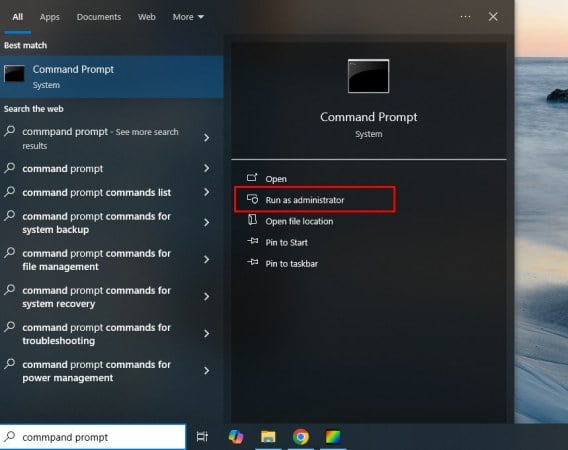Close the search panel with X
Viewport: 568px width, 450px height.
(x=493, y=17)
